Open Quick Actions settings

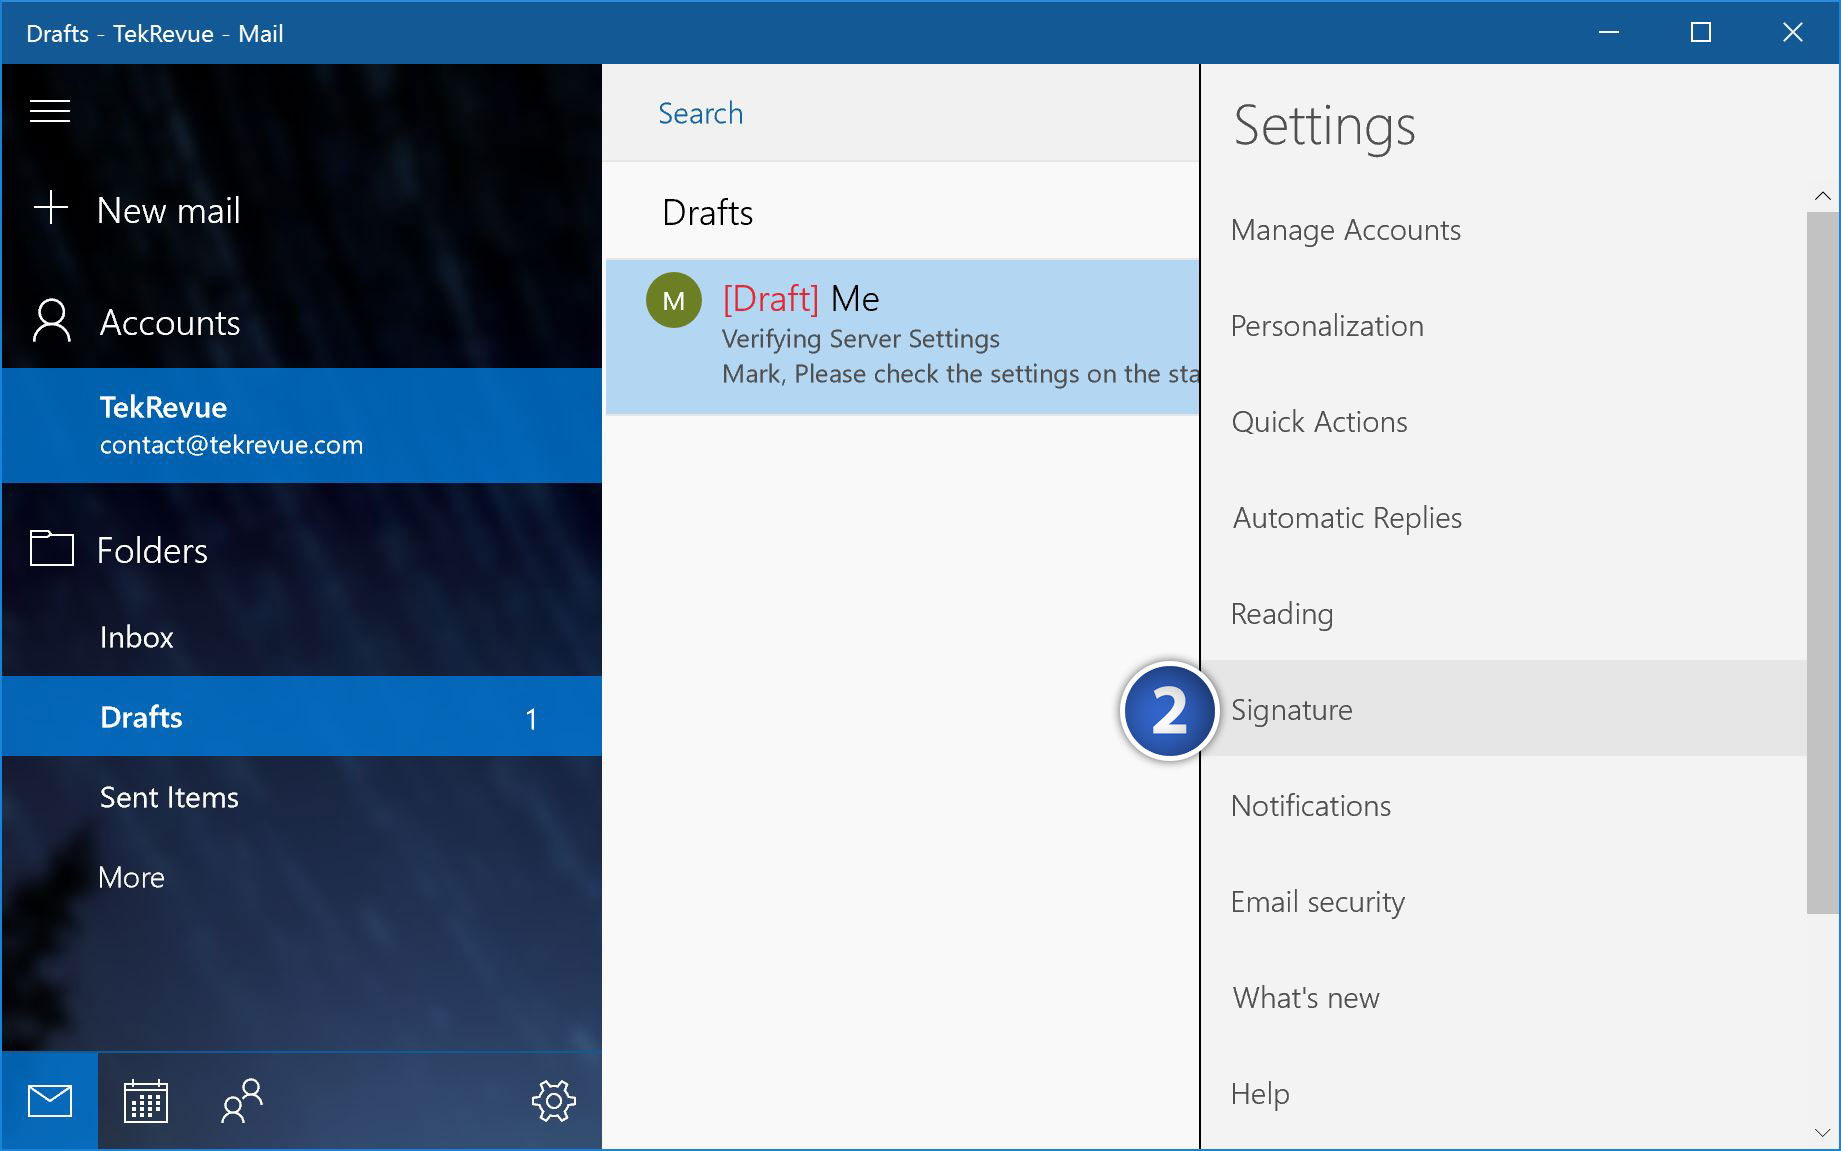[x=1504, y=422]
